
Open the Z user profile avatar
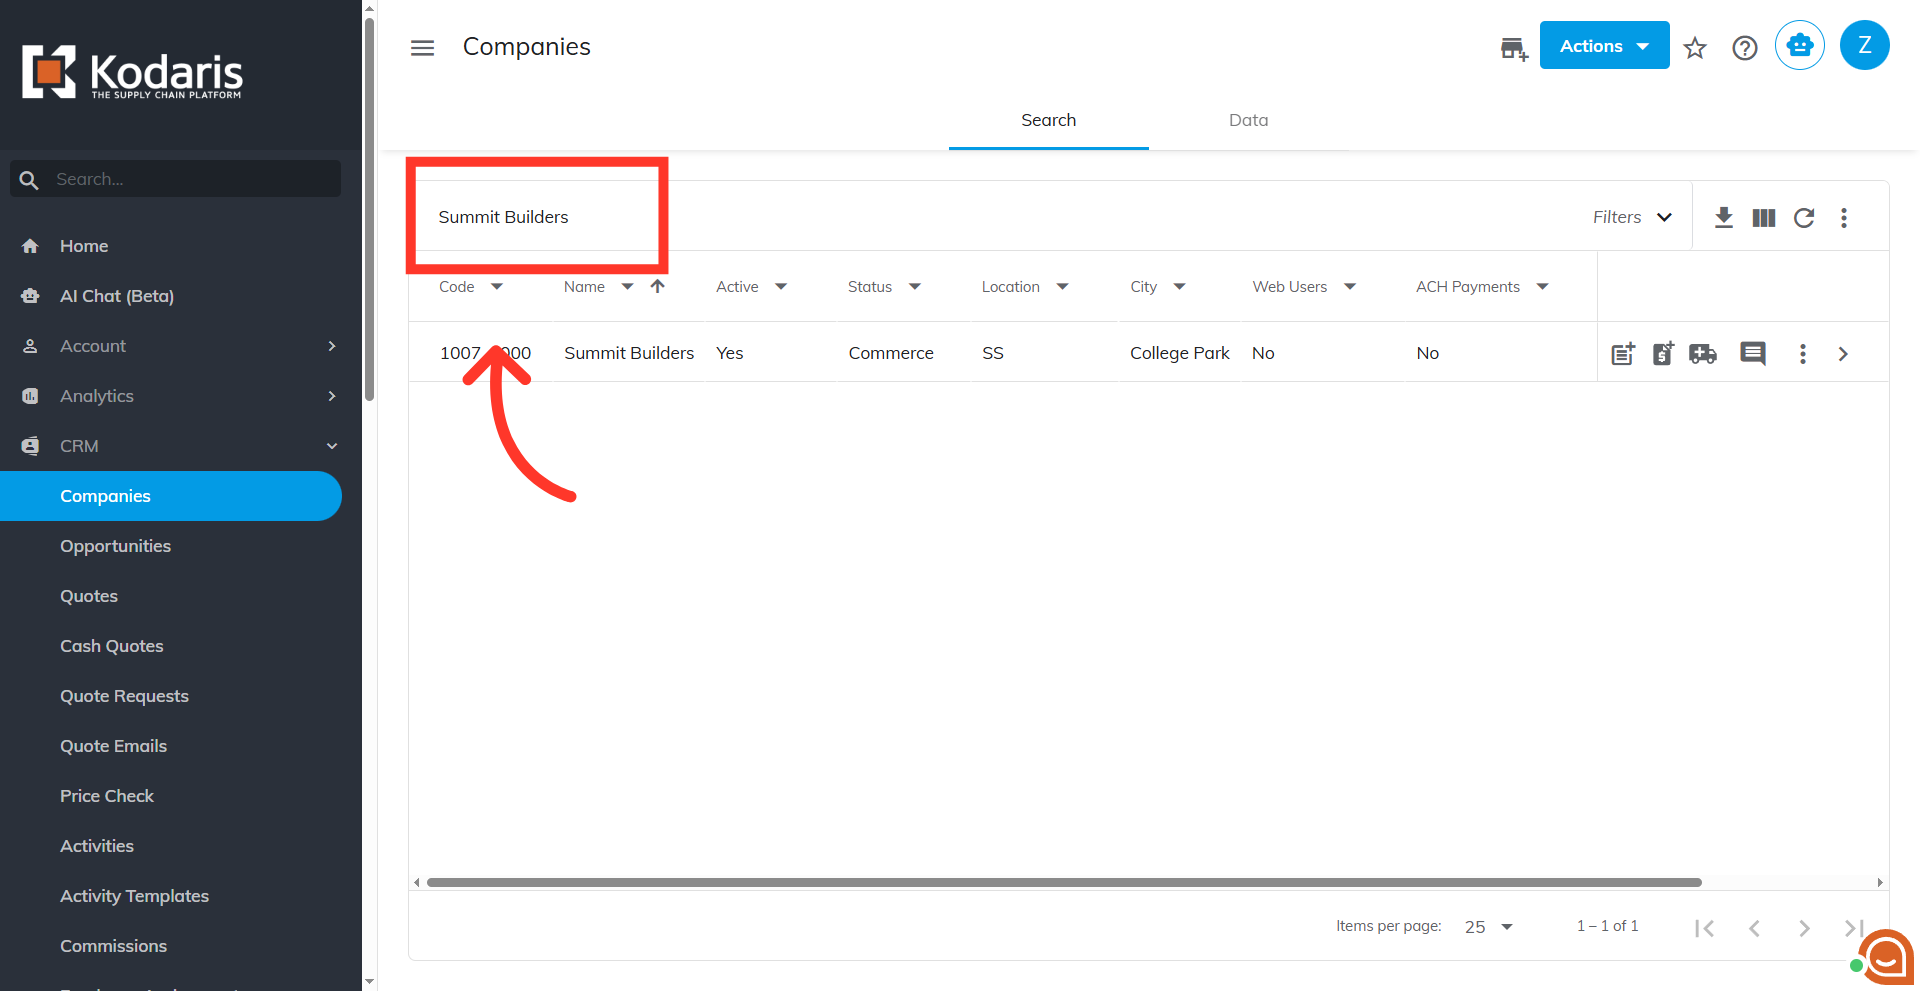click(1864, 45)
